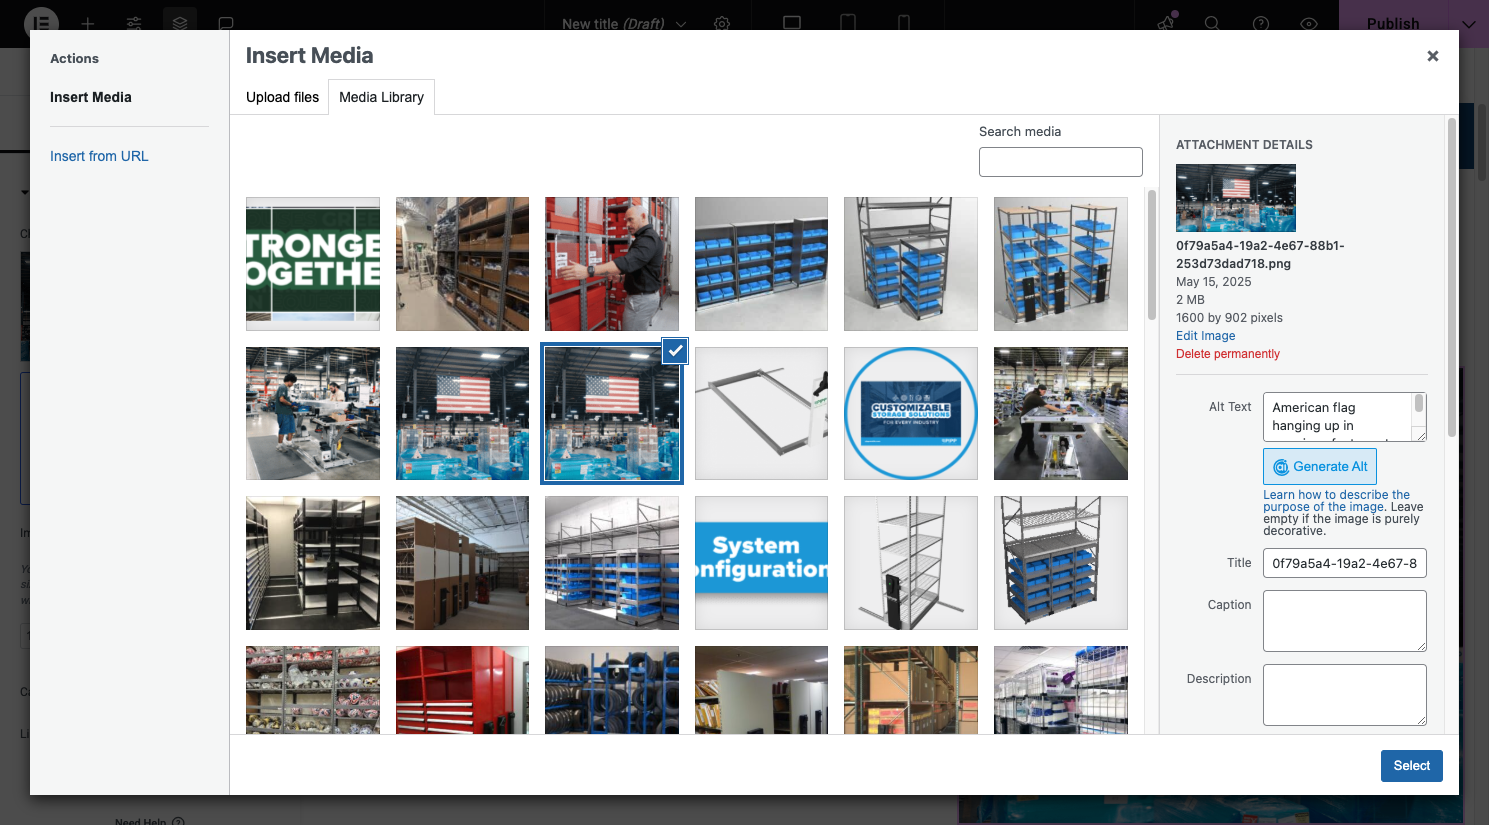The image size is (1489, 825).
Task: Confirm with the Select button
Action: point(1412,766)
